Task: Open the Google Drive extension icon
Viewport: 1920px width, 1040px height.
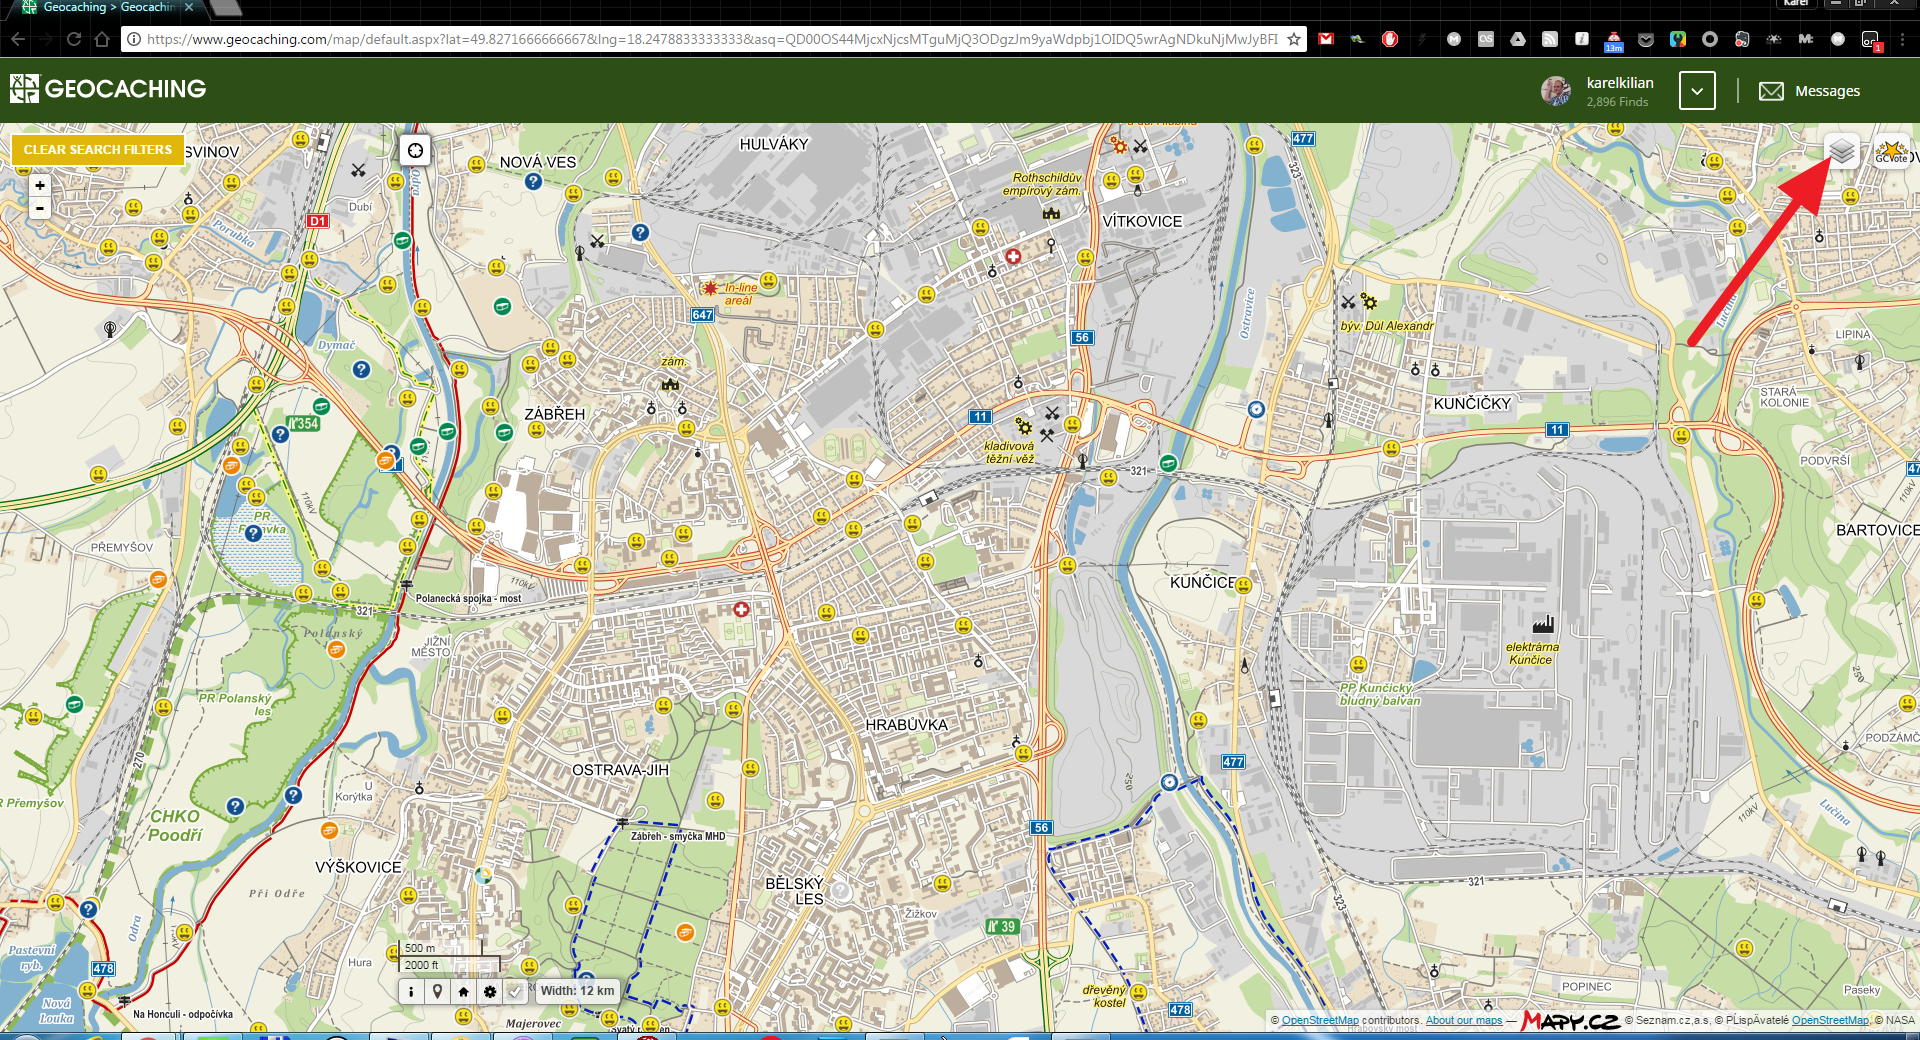Action: (x=1518, y=39)
